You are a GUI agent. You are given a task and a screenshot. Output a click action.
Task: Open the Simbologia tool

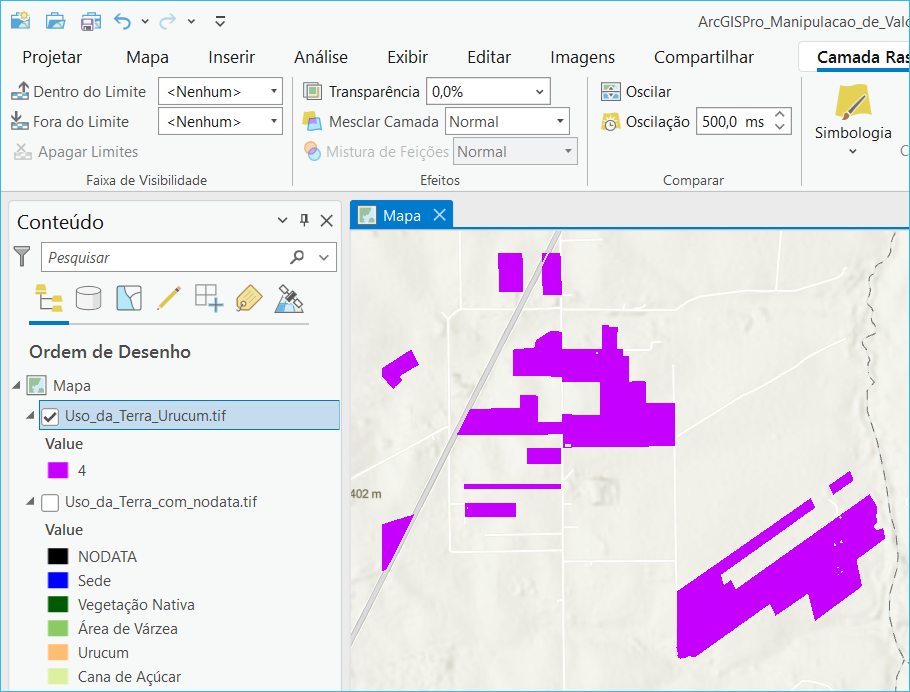pos(853,110)
